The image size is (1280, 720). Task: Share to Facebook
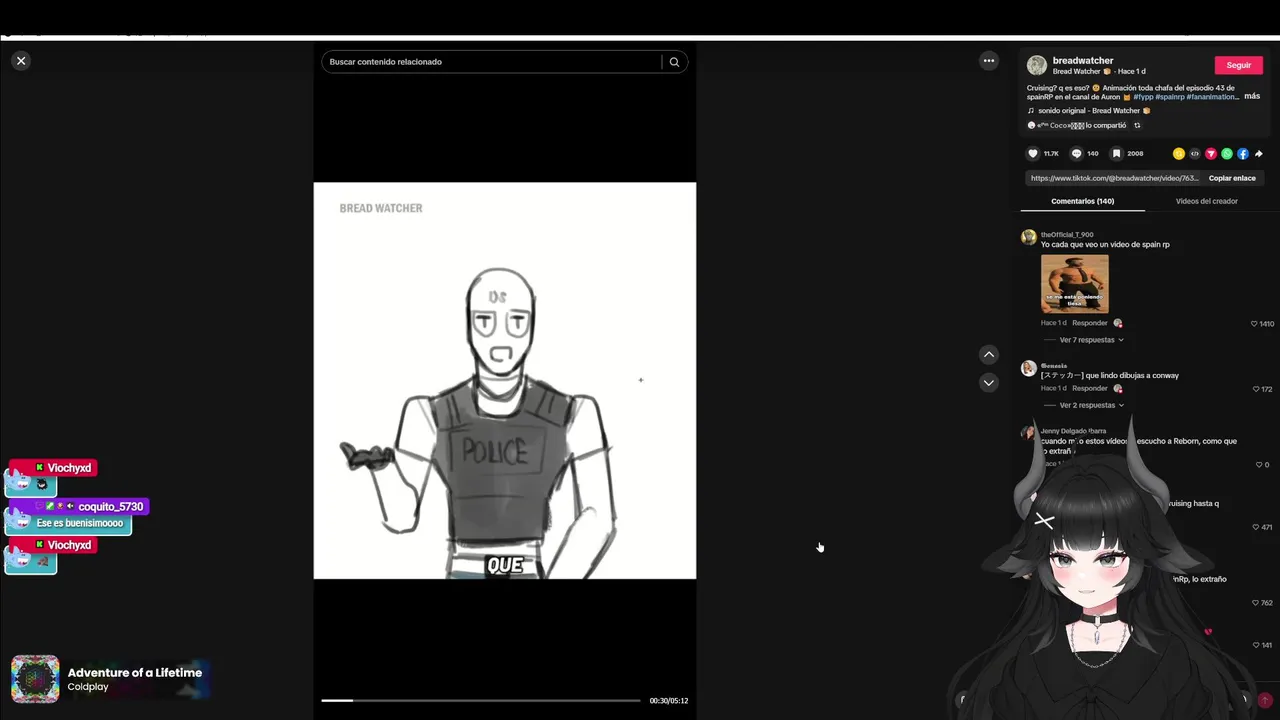pyautogui.click(x=1243, y=154)
